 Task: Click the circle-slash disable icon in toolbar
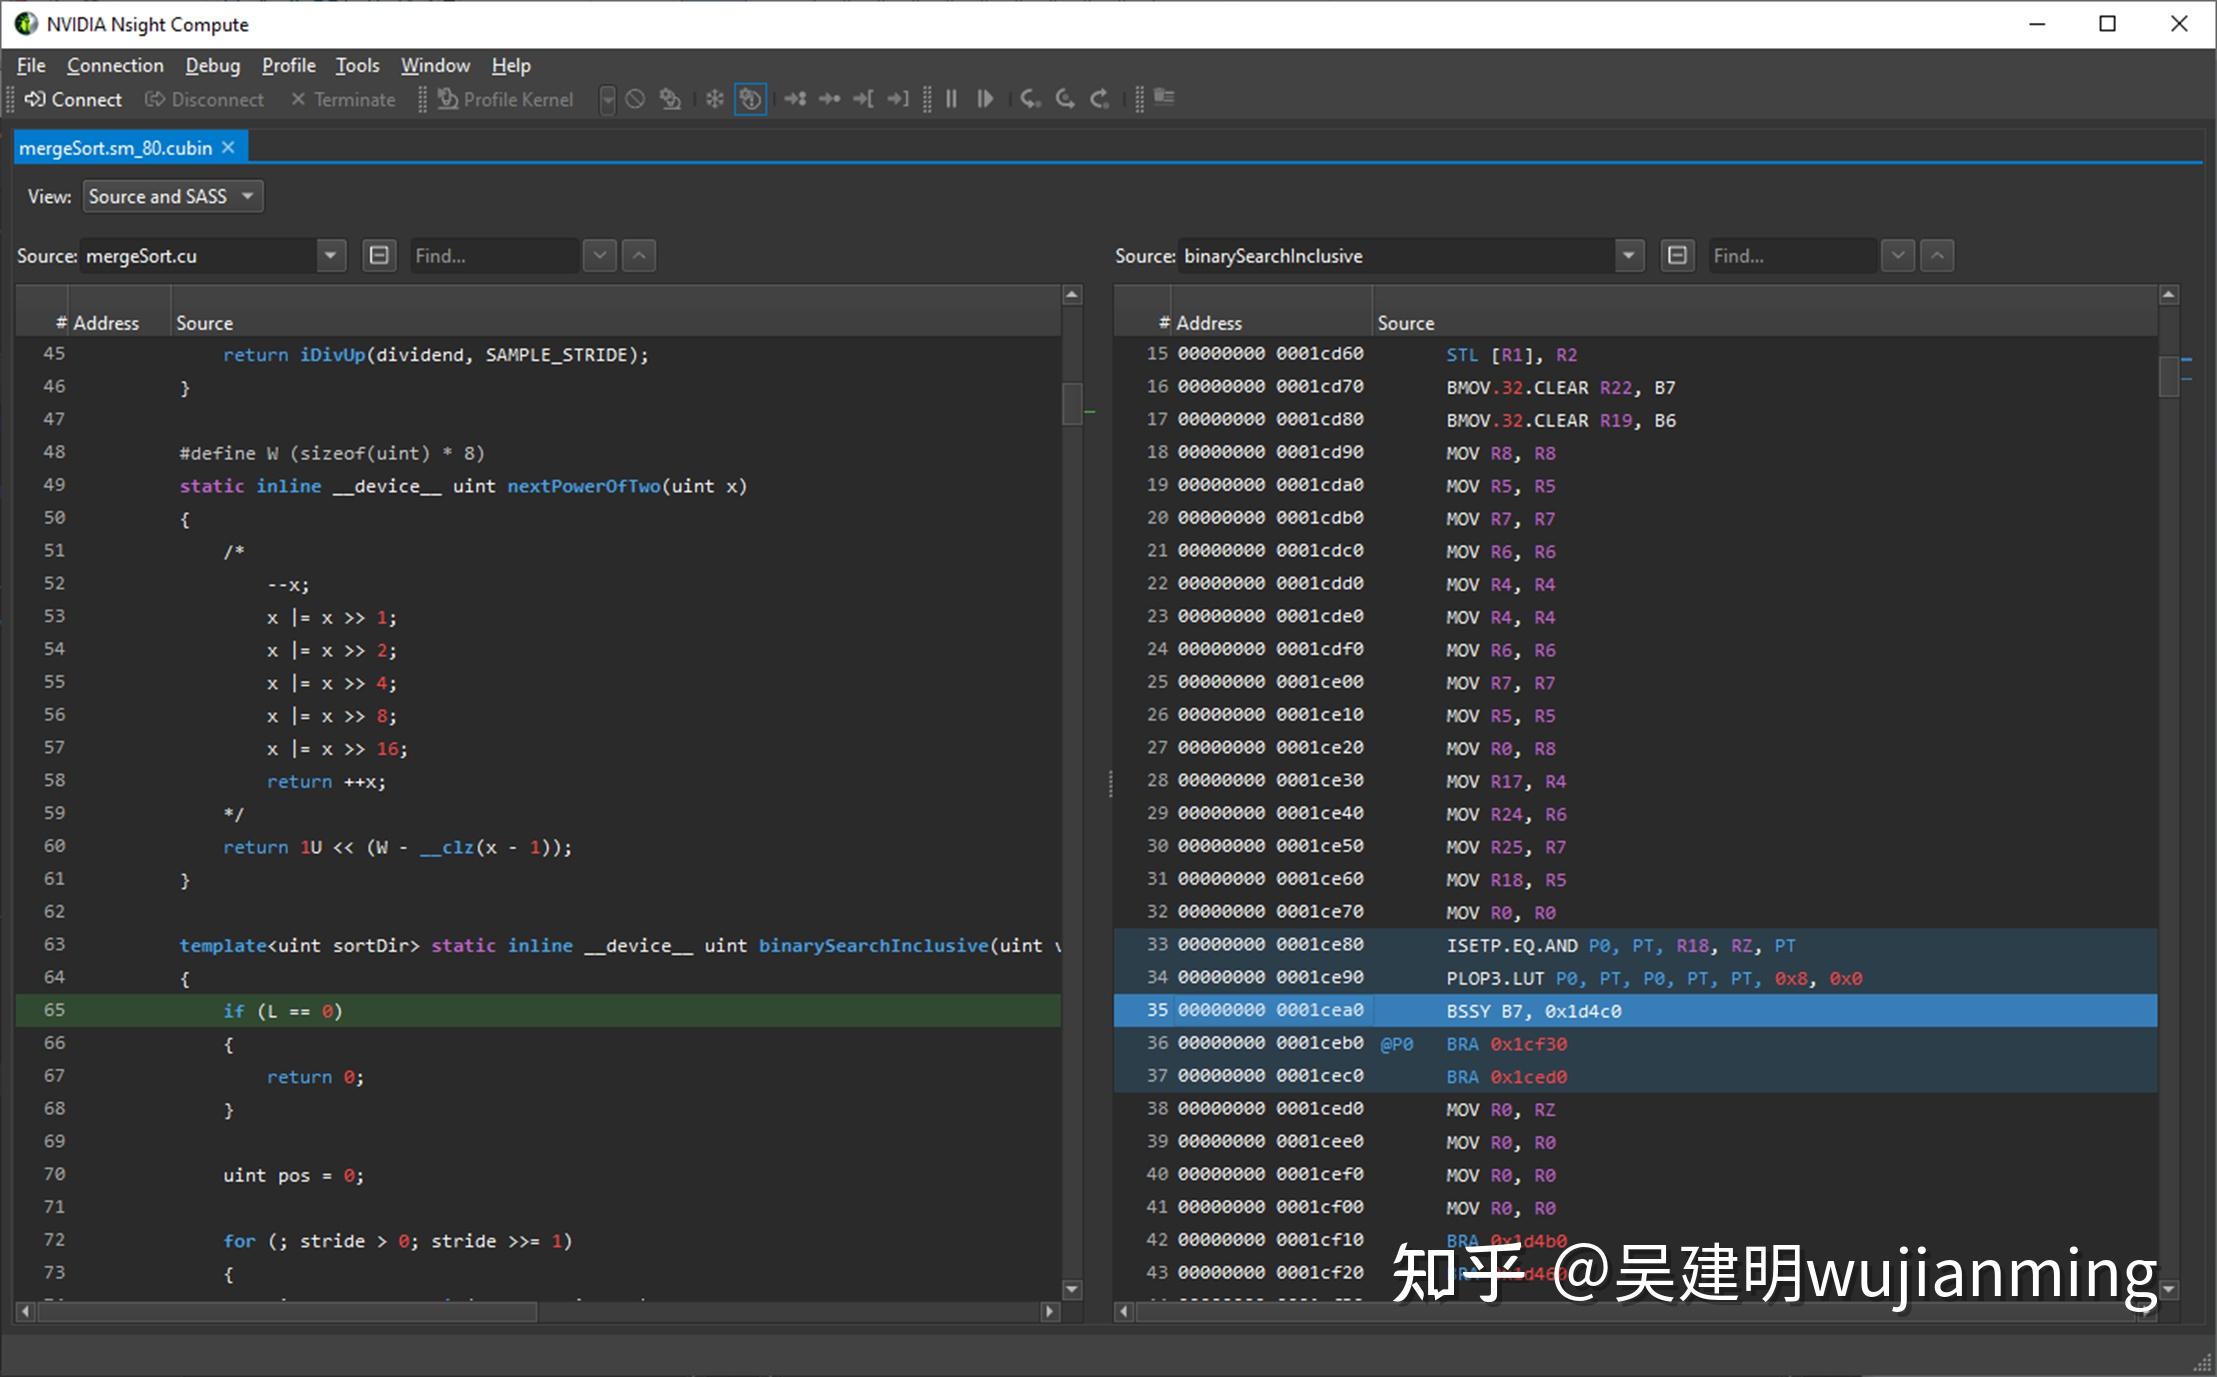pyautogui.click(x=635, y=99)
